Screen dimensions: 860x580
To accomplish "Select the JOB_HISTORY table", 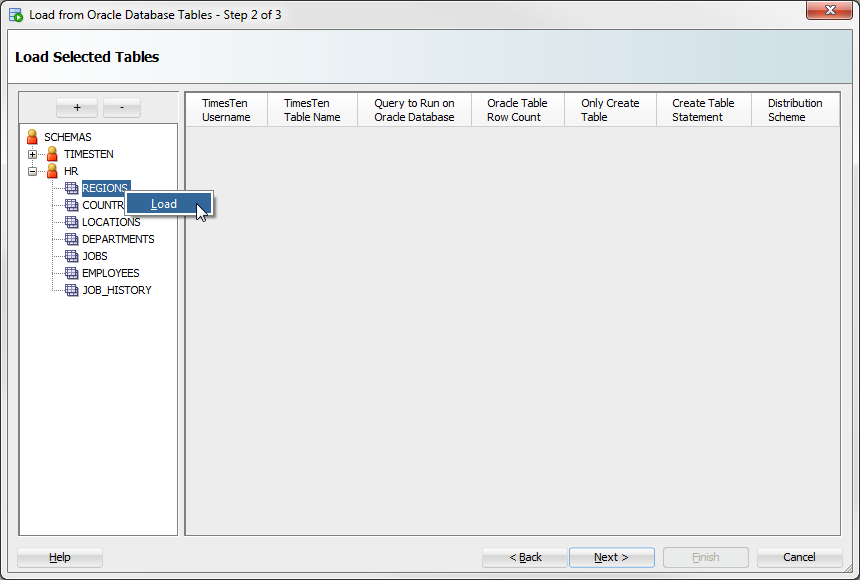I will (117, 290).
